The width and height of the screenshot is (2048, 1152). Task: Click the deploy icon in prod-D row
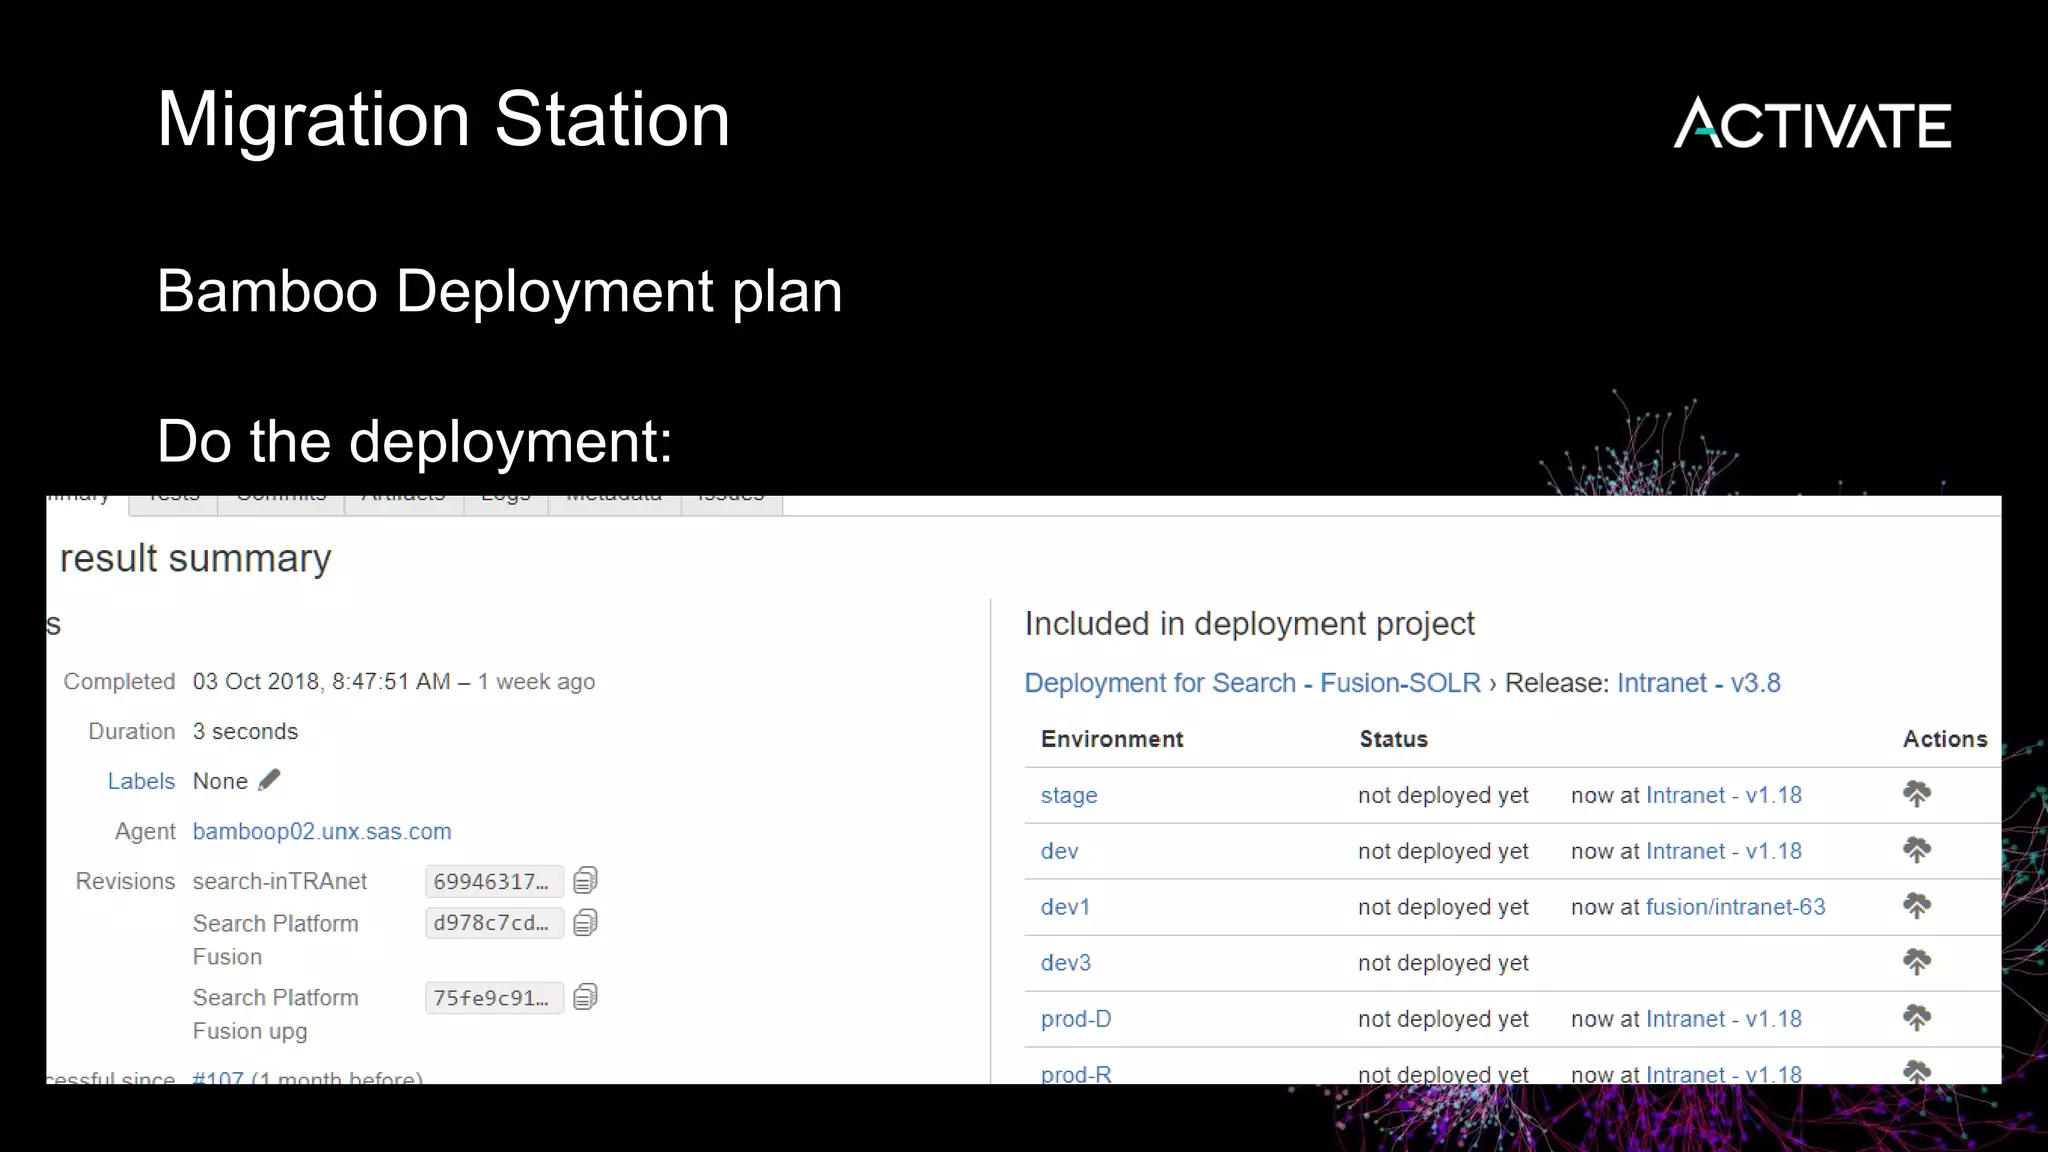tap(1916, 1018)
